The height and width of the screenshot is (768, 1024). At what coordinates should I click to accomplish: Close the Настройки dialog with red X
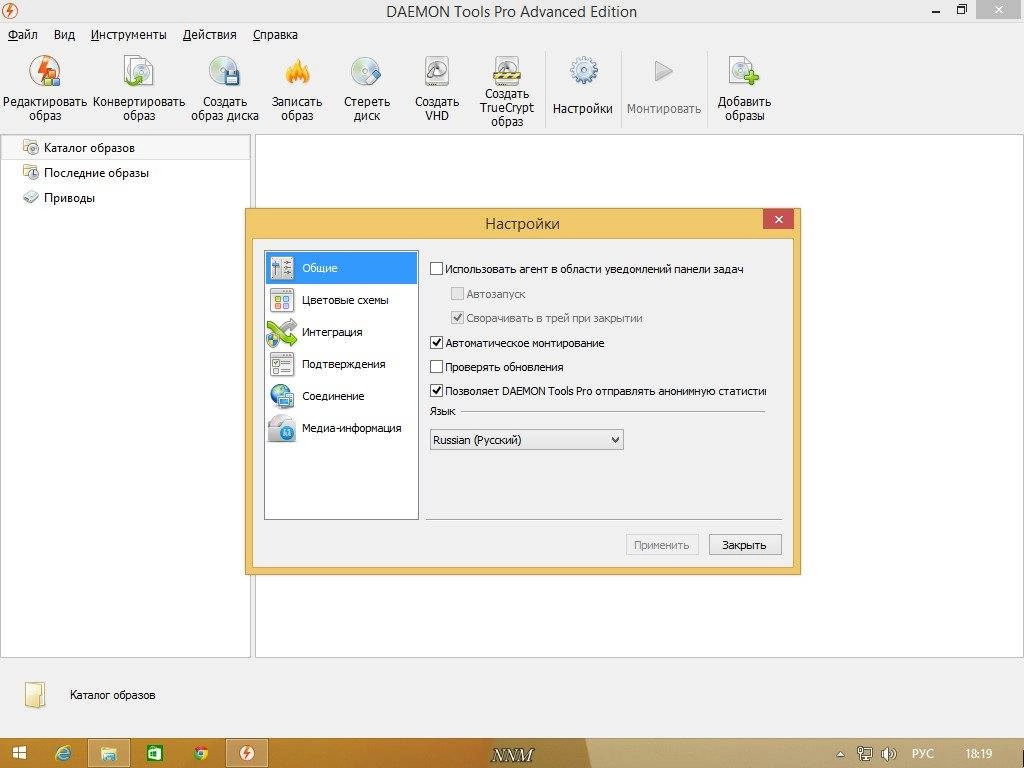[x=778, y=219]
